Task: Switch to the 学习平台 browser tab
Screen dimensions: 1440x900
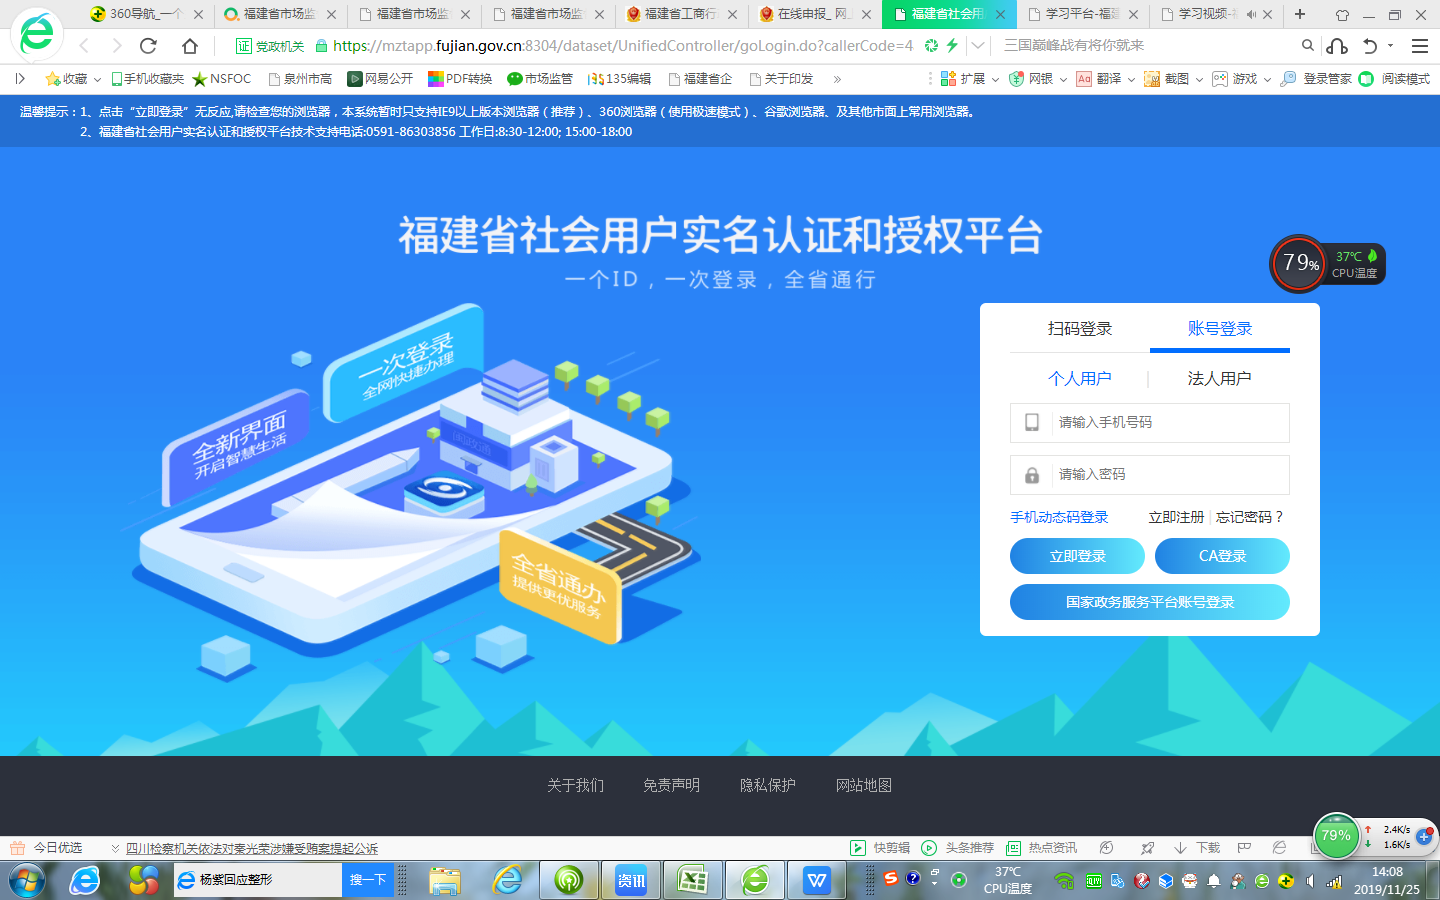Action: coord(1080,14)
